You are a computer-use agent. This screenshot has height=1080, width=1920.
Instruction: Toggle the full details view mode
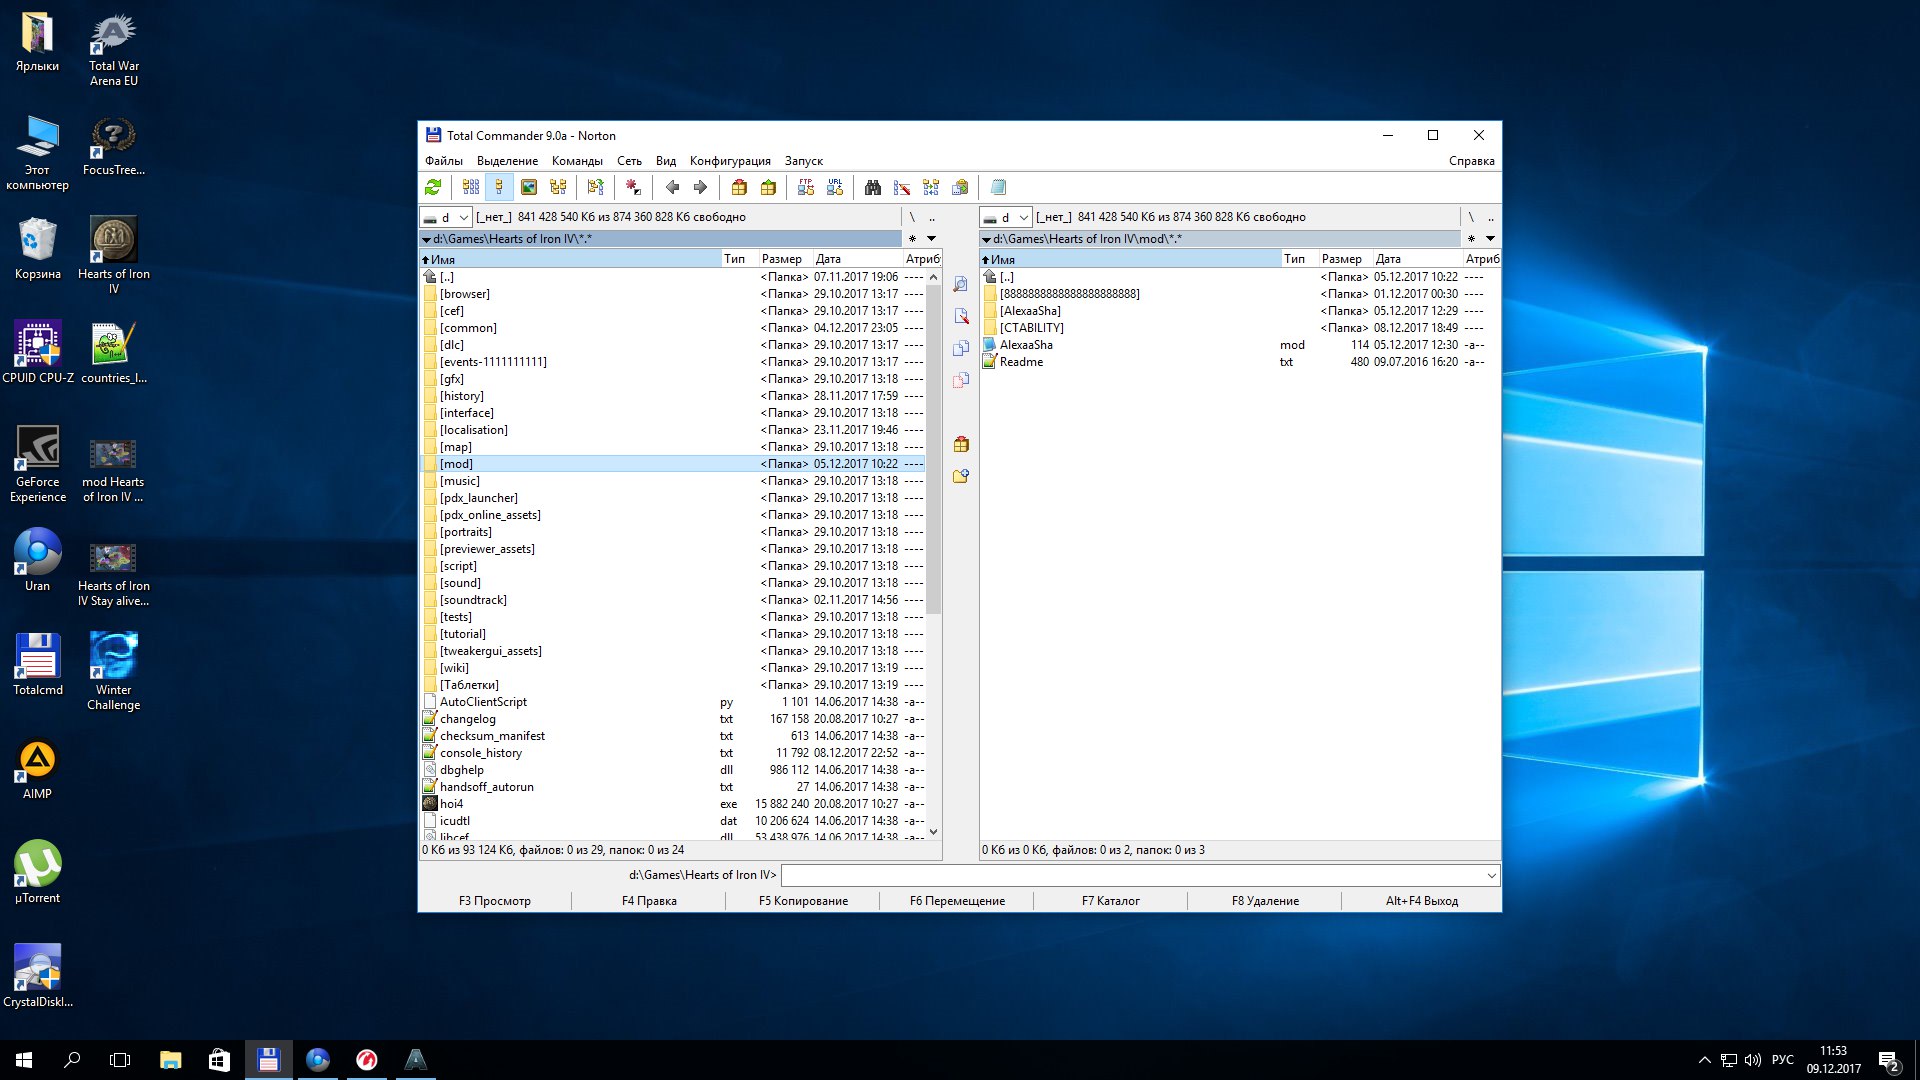click(499, 187)
